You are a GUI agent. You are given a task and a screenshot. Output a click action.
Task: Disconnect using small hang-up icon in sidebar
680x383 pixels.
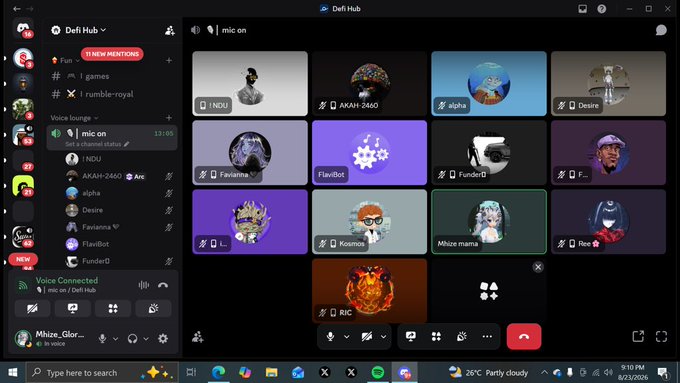[x=163, y=285]
